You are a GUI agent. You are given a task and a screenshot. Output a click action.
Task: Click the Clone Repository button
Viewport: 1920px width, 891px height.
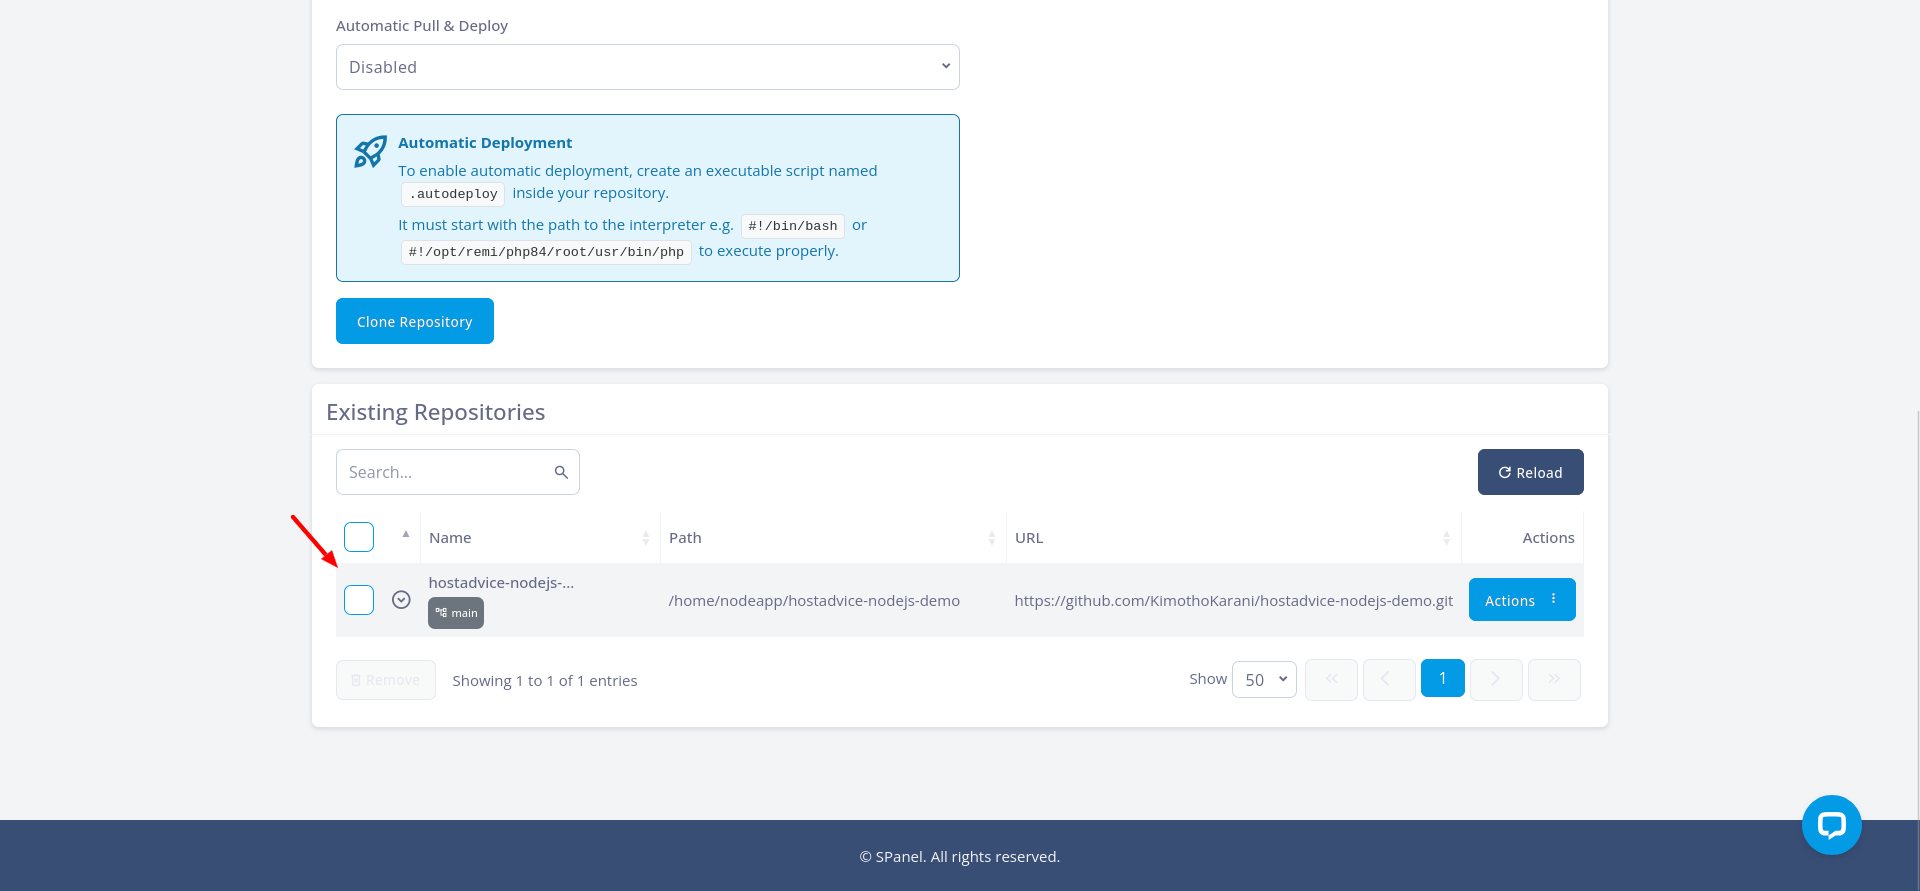415,321
